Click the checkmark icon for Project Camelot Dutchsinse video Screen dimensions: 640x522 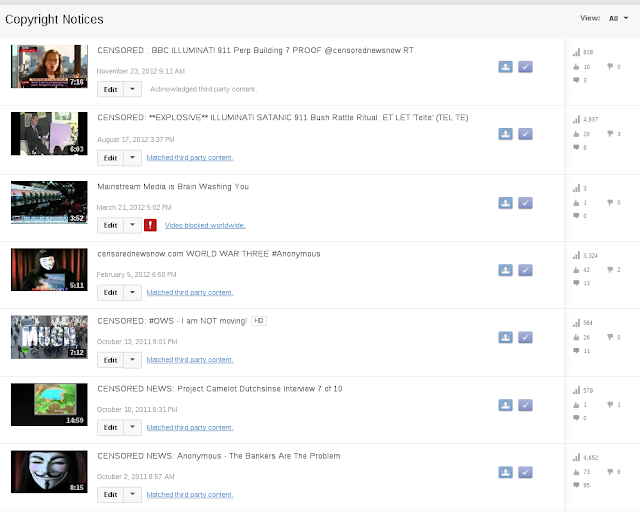(x=525, y=405)
